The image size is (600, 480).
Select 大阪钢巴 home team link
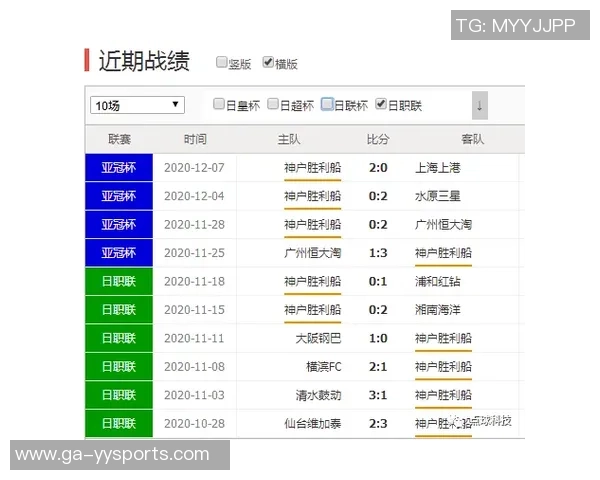click(318, 338)
